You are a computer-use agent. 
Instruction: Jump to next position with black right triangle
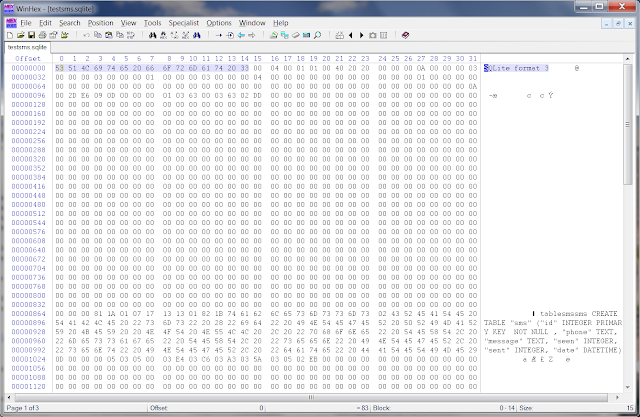tap(361, 35)
